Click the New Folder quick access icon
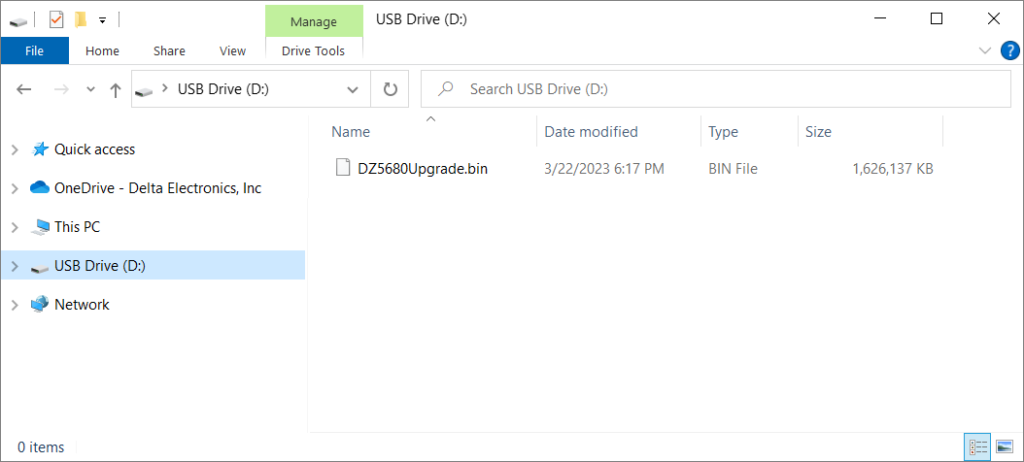1024x462 pixels. (80, 20)
